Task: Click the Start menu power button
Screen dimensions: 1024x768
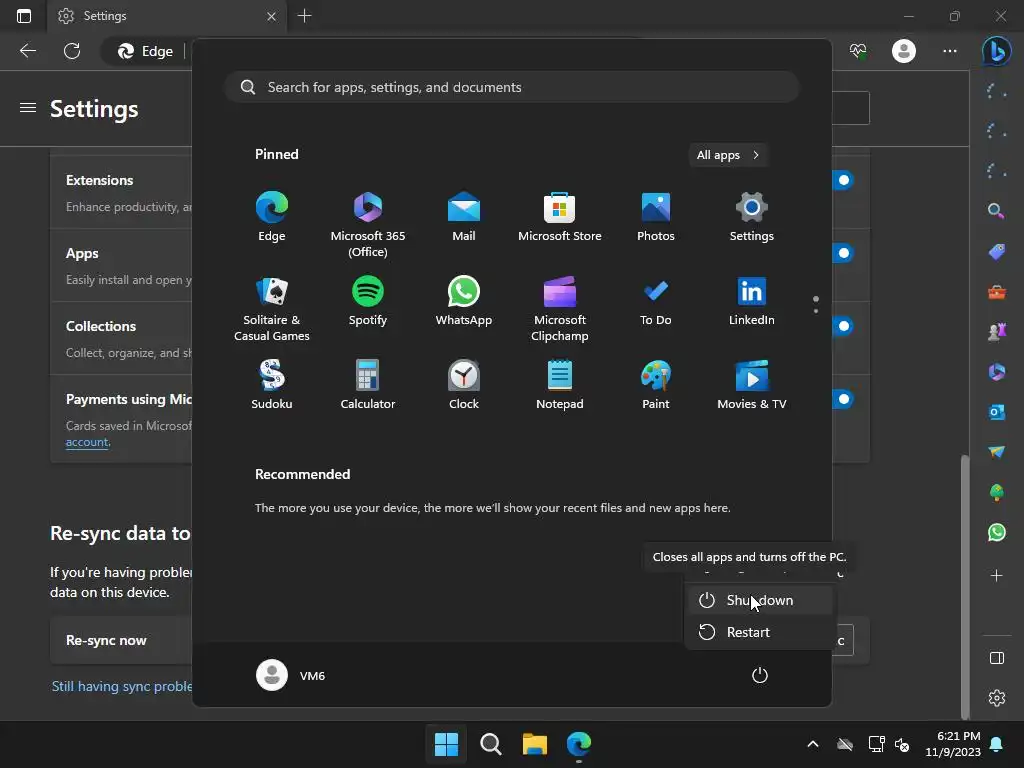Action: tap(760, 675)
